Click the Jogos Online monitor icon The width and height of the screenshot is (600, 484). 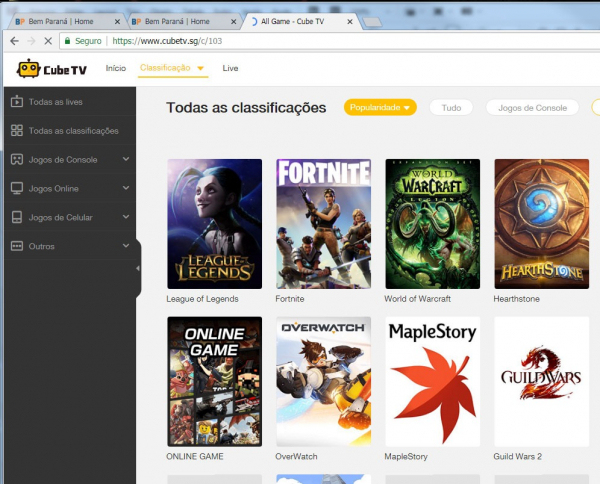click(17, 188)
